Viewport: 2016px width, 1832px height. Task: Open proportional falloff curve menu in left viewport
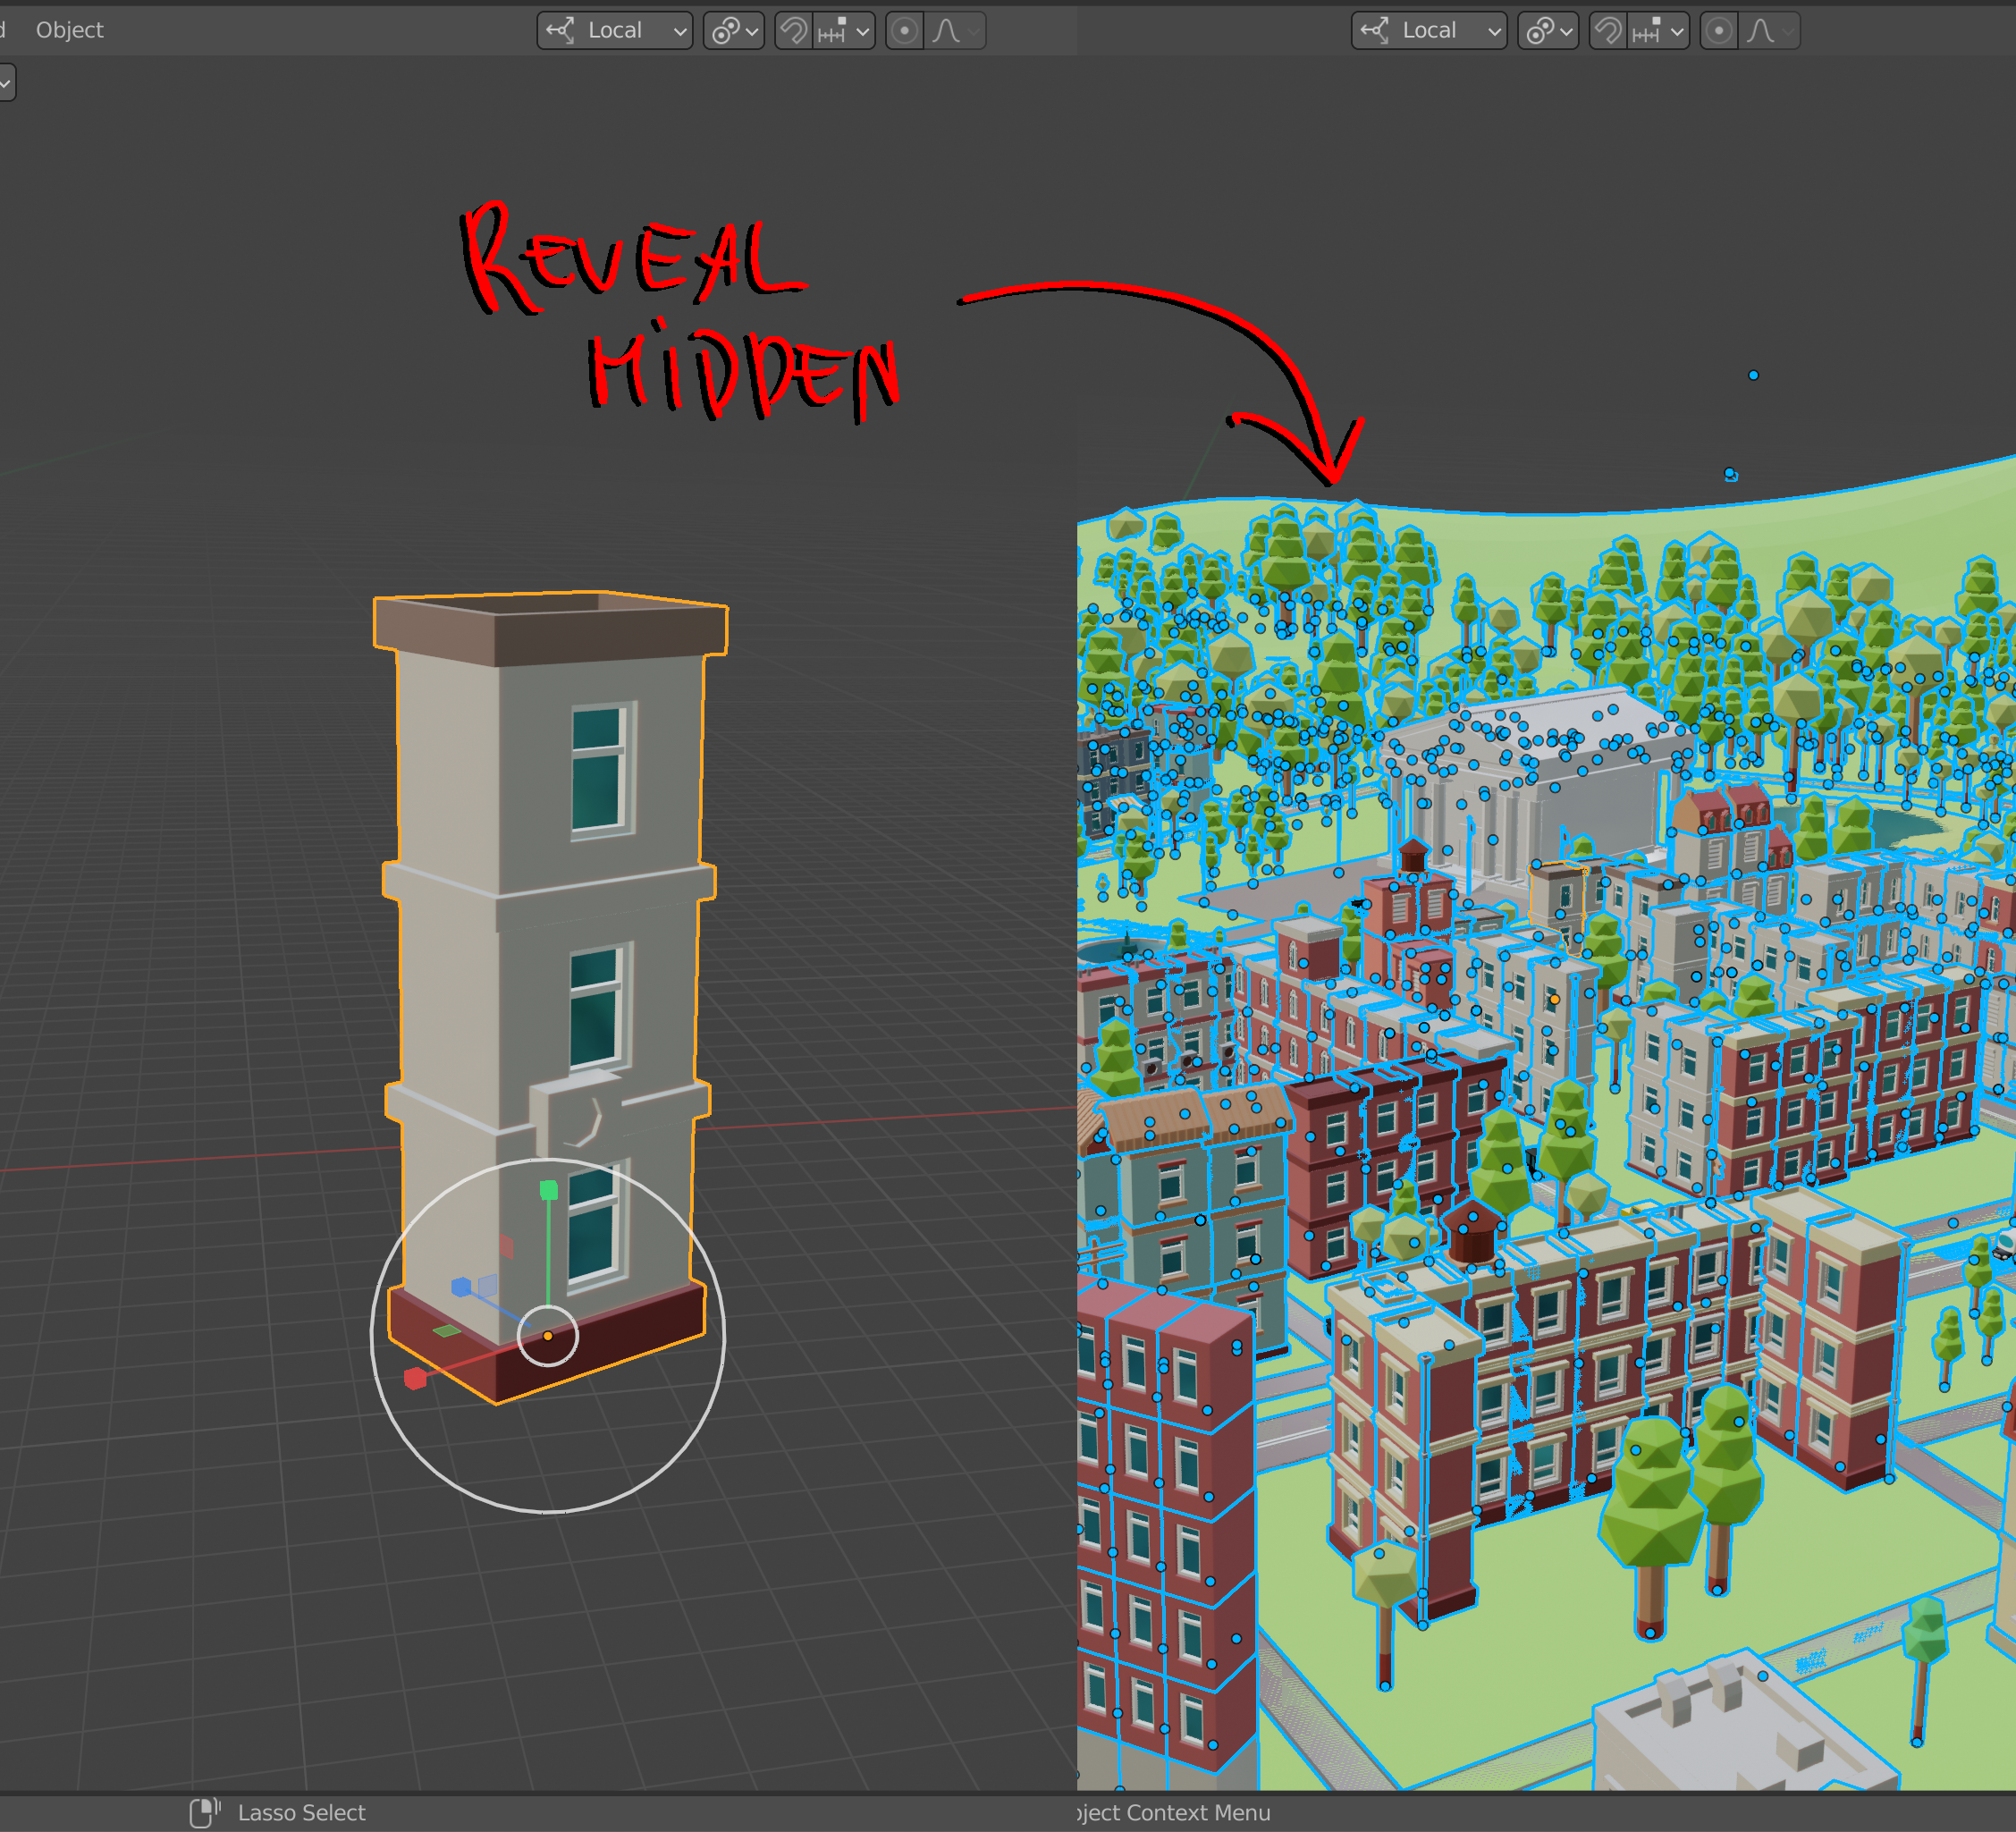(x=955, y=30)
